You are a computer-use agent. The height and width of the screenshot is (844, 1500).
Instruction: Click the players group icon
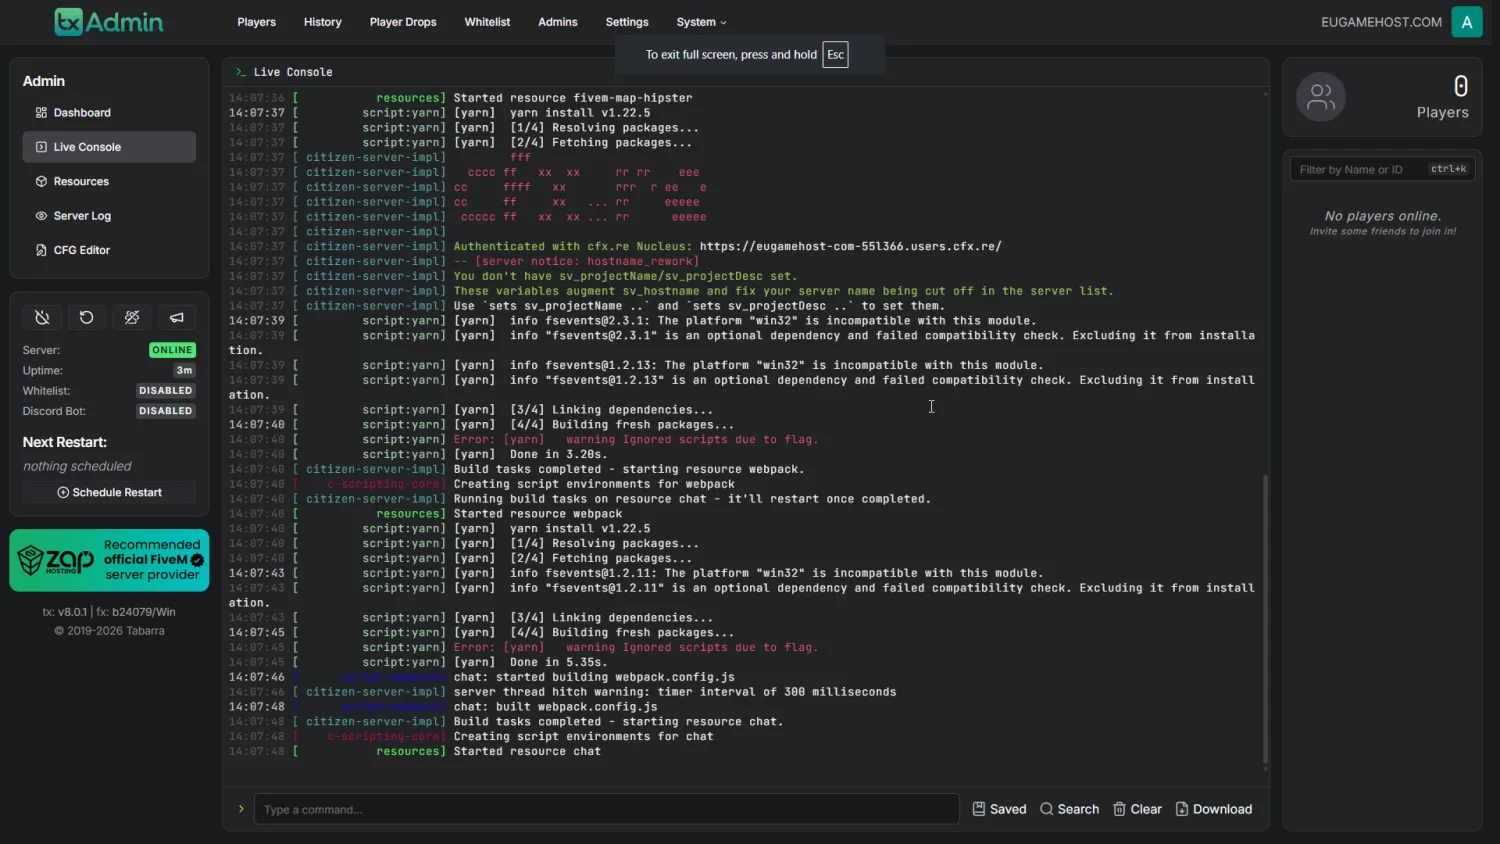coord(1321,97)
